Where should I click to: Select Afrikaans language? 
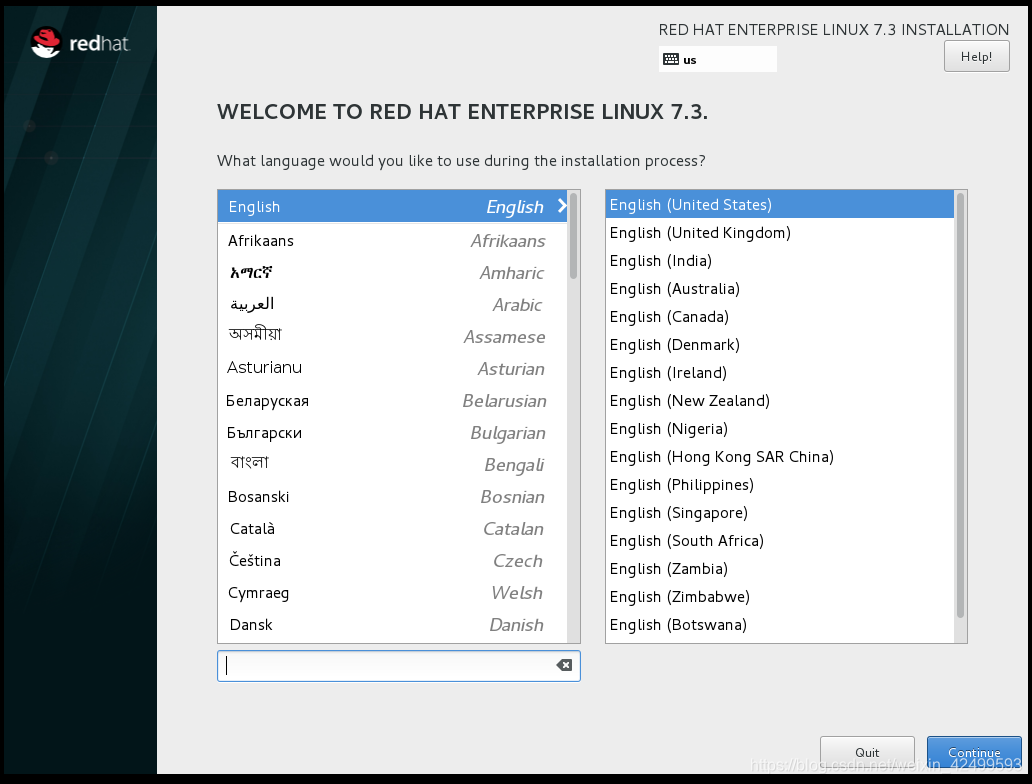(x=392, y=241)
